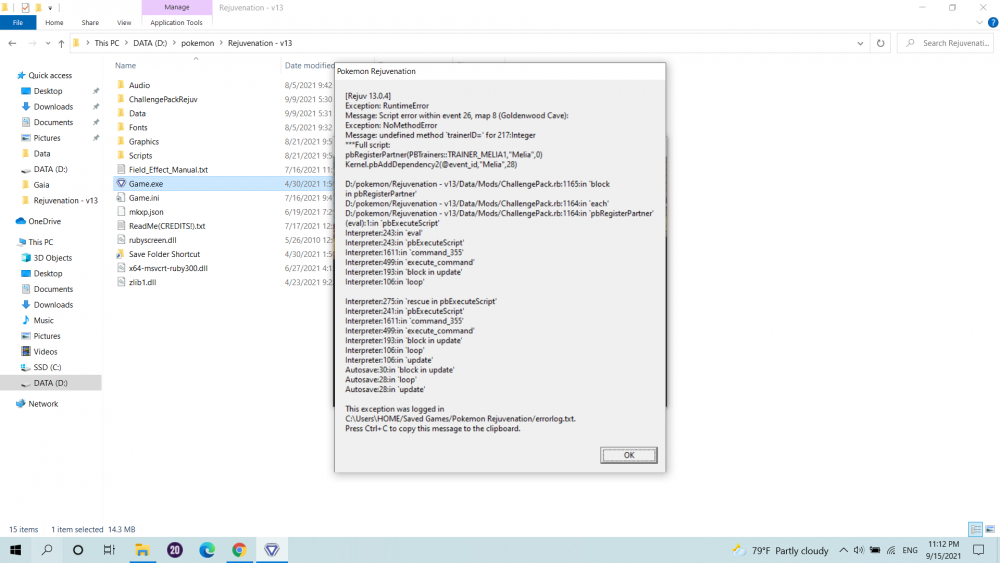Screen dimensions: 1000x563
Task: Switch to large thumbnails view icon
Action: 990,529
